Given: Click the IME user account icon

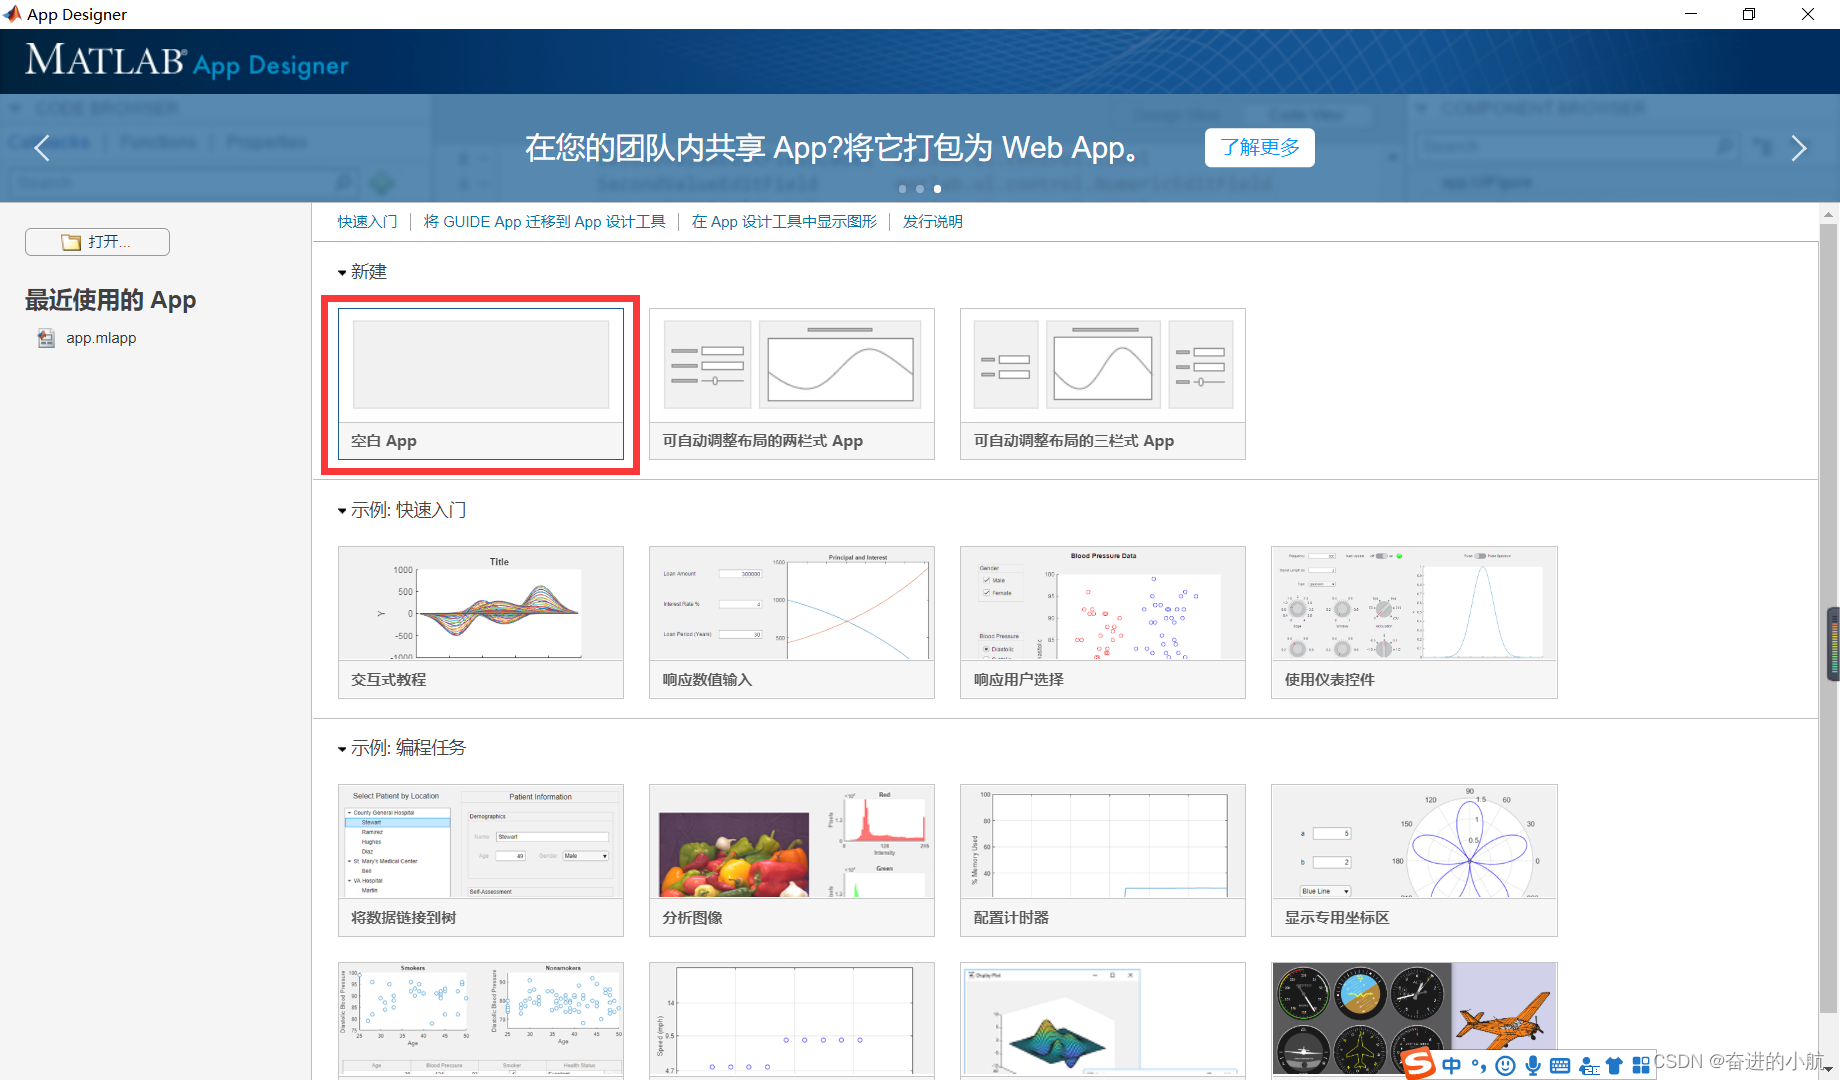Looking at the screenshot, I should 1588,1066.
